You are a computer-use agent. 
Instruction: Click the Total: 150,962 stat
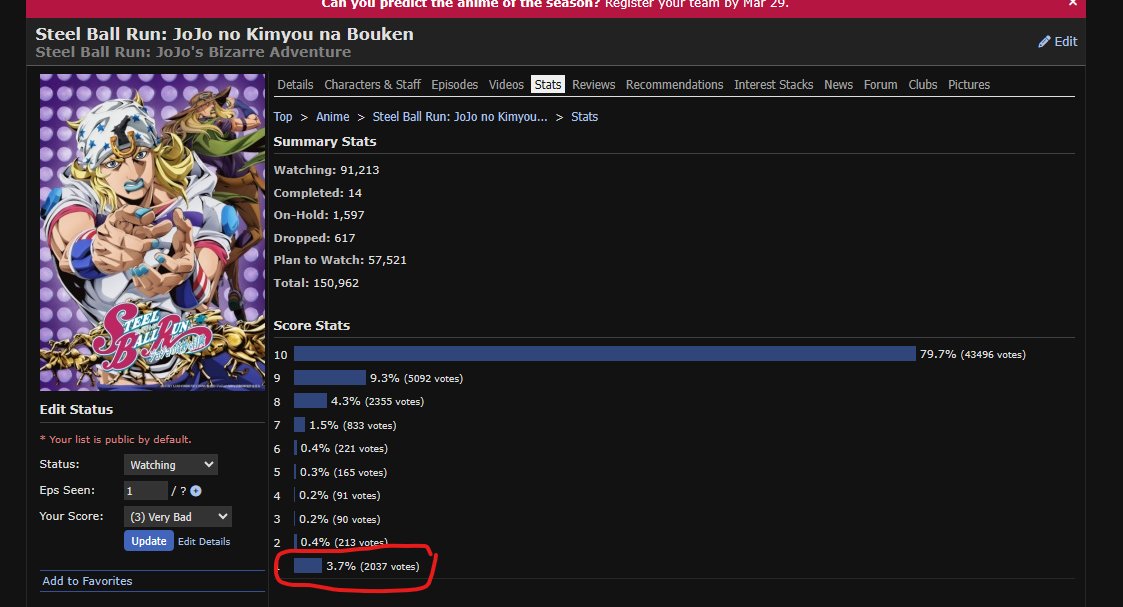(x=316, y=283)
